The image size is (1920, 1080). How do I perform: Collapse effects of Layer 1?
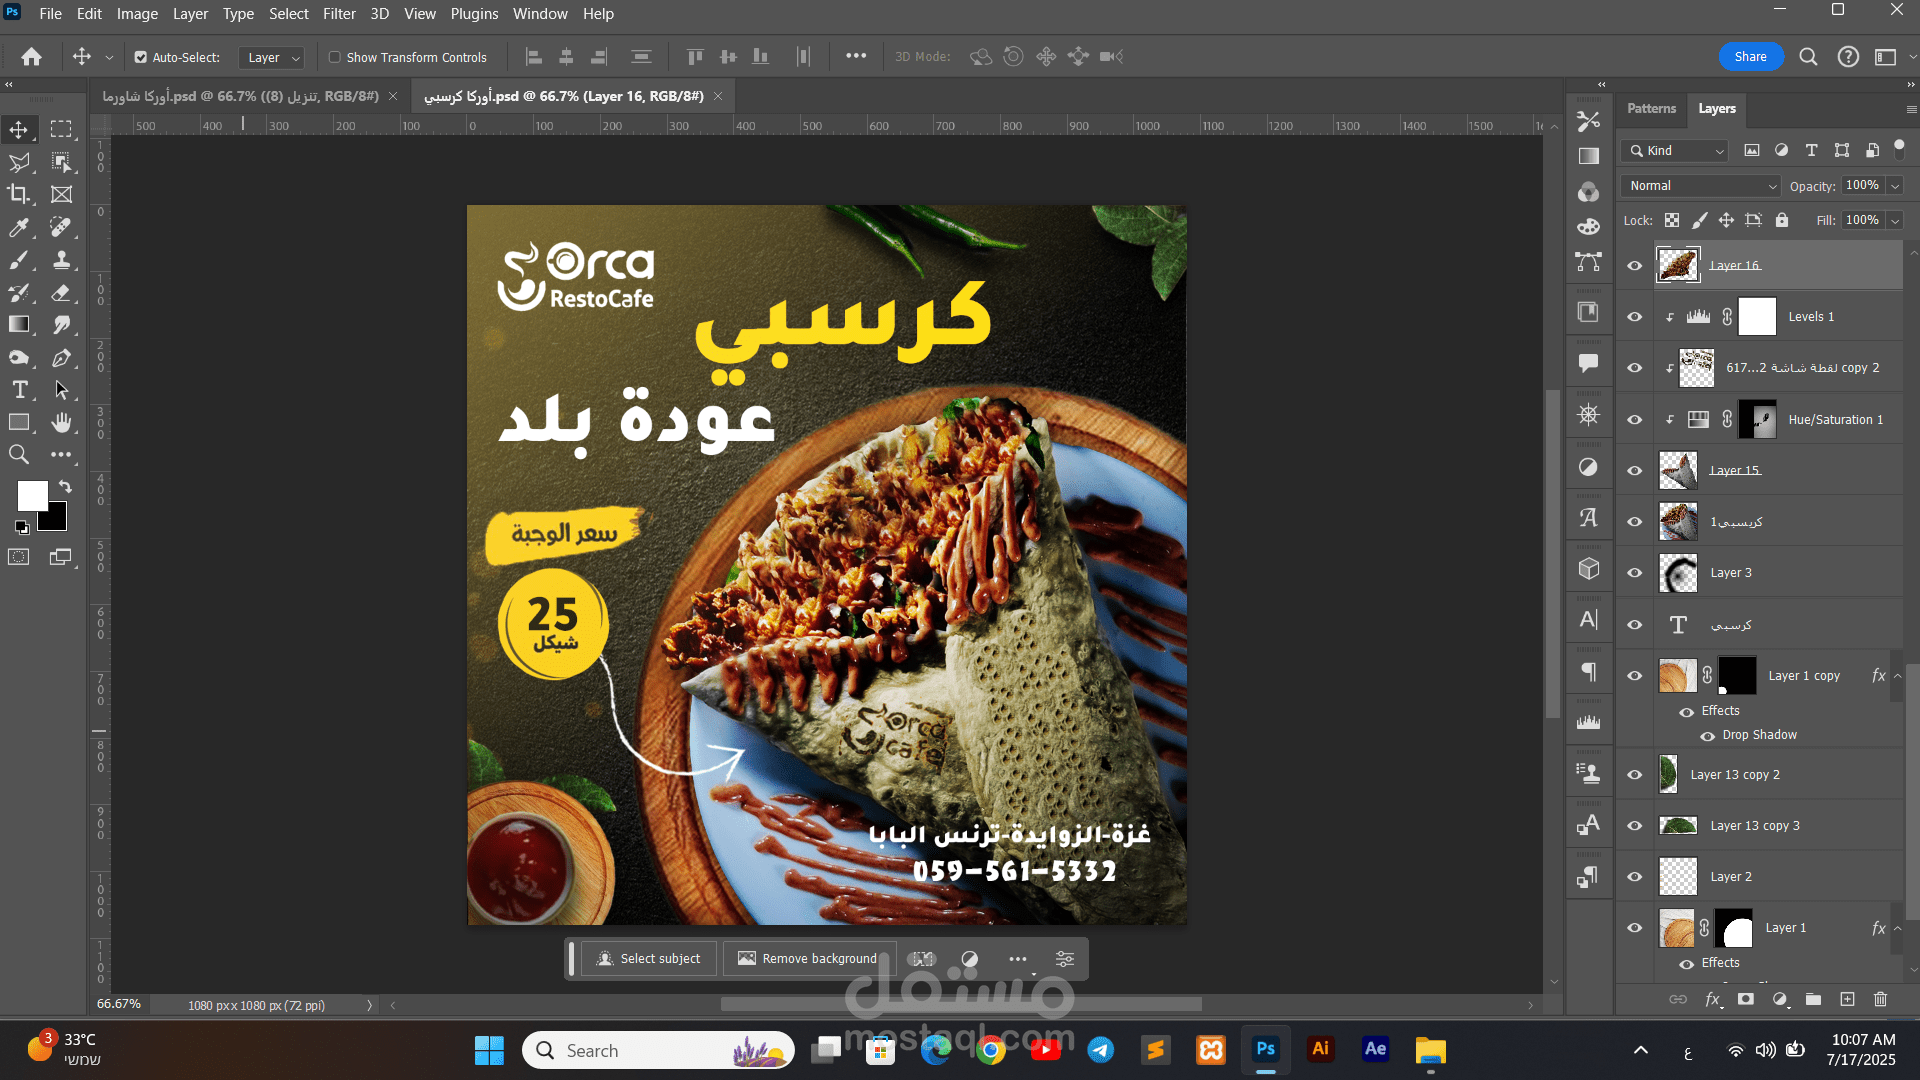[1897, 928]
